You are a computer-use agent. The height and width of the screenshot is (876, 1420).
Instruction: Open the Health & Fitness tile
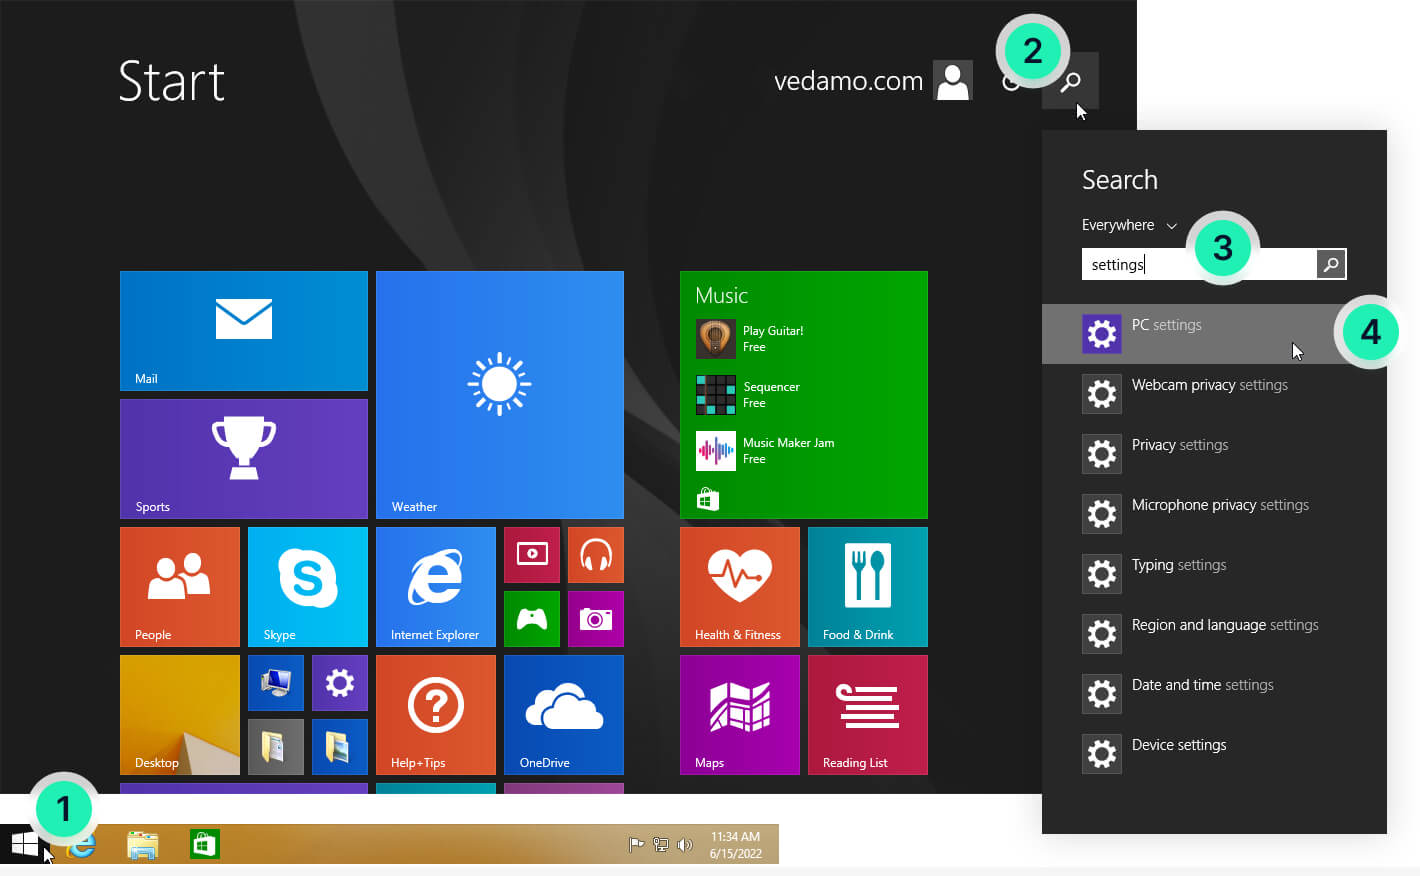pyautogui.click(x=740, y=587)
